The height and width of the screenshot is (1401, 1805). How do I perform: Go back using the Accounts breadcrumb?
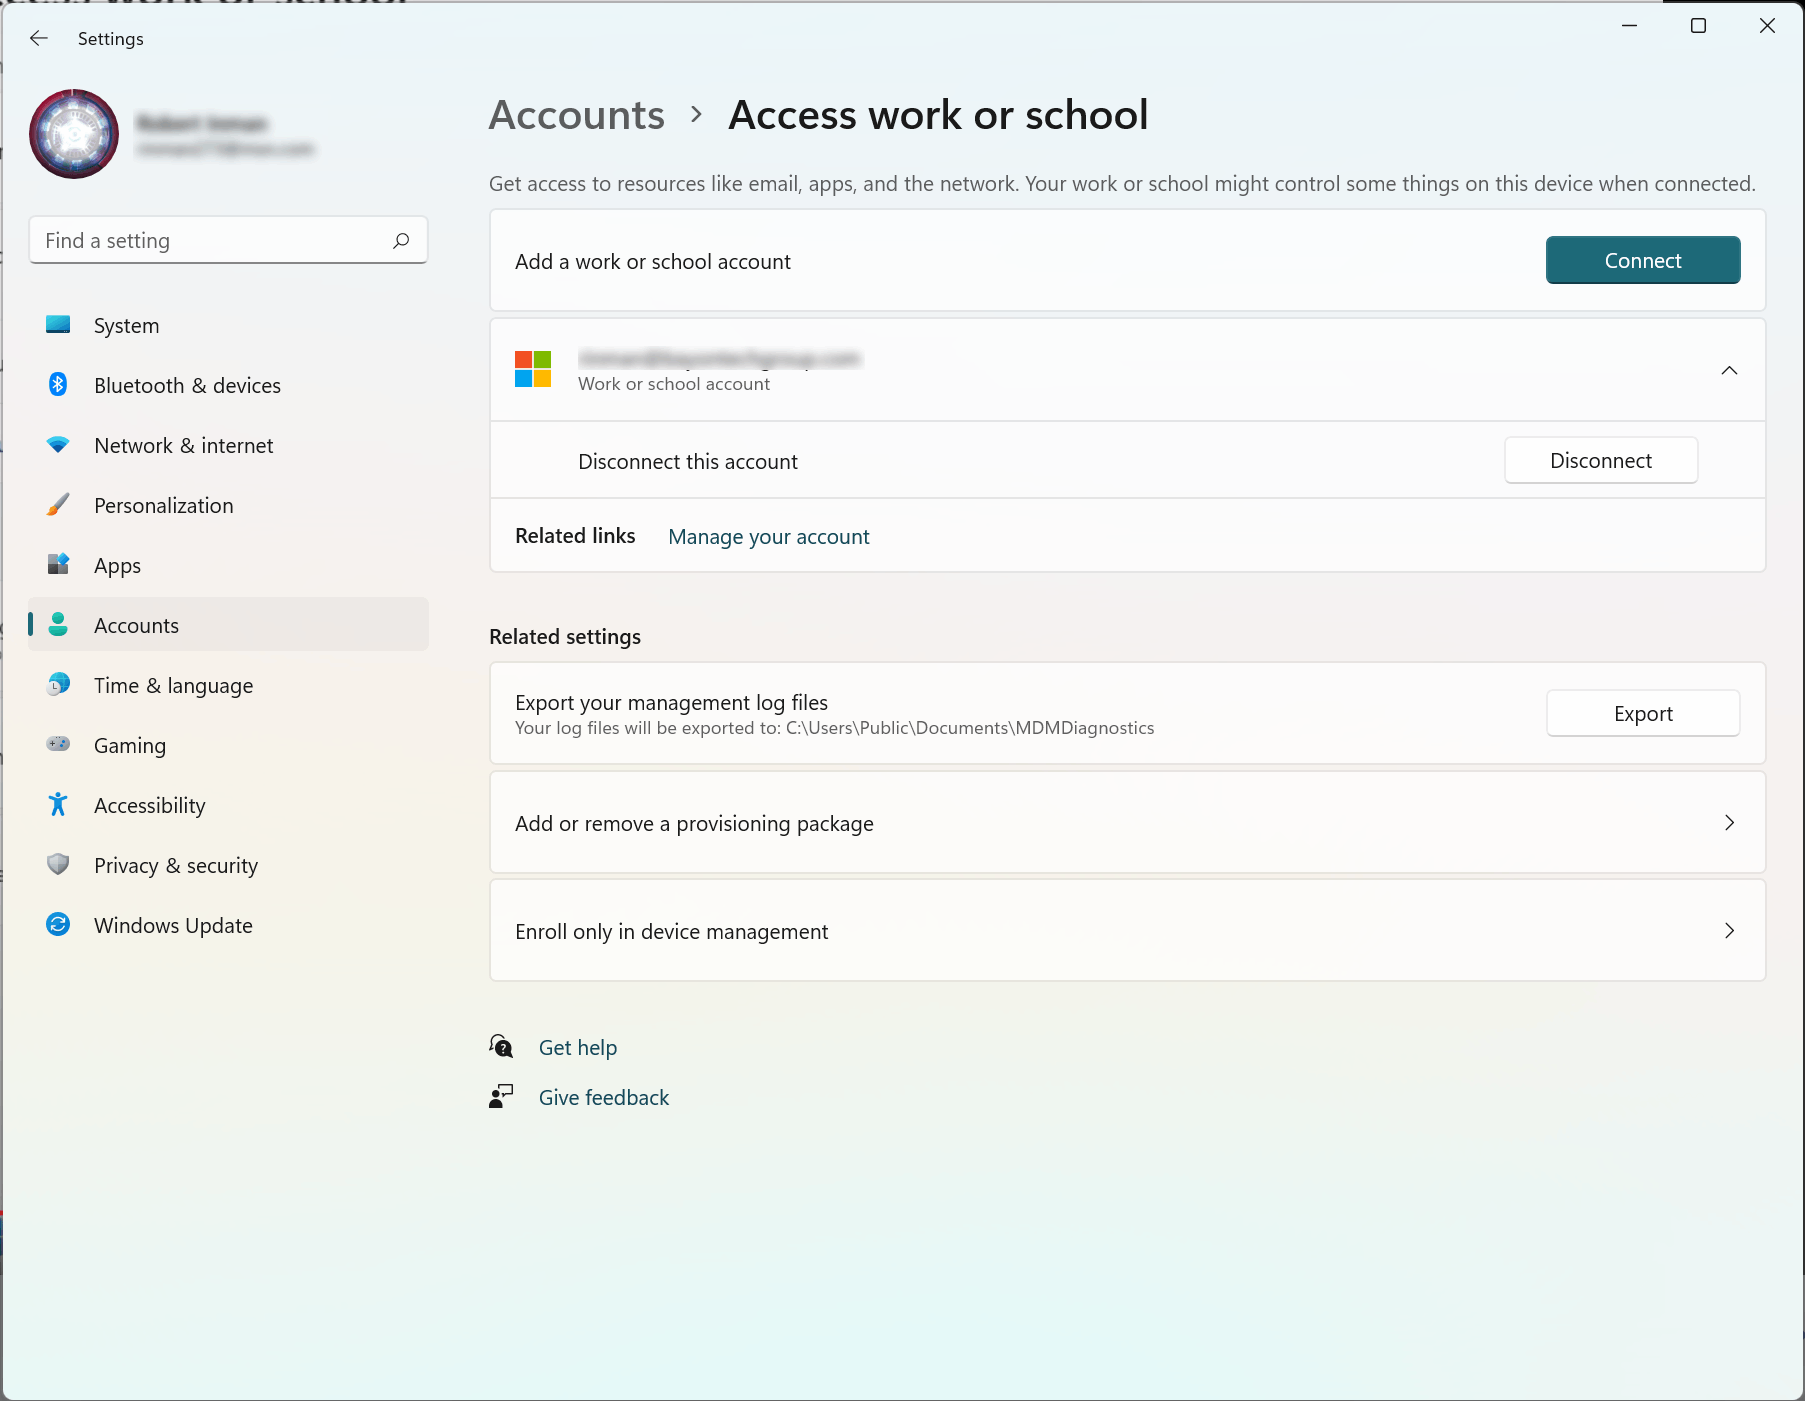click(x=576, y=115)
